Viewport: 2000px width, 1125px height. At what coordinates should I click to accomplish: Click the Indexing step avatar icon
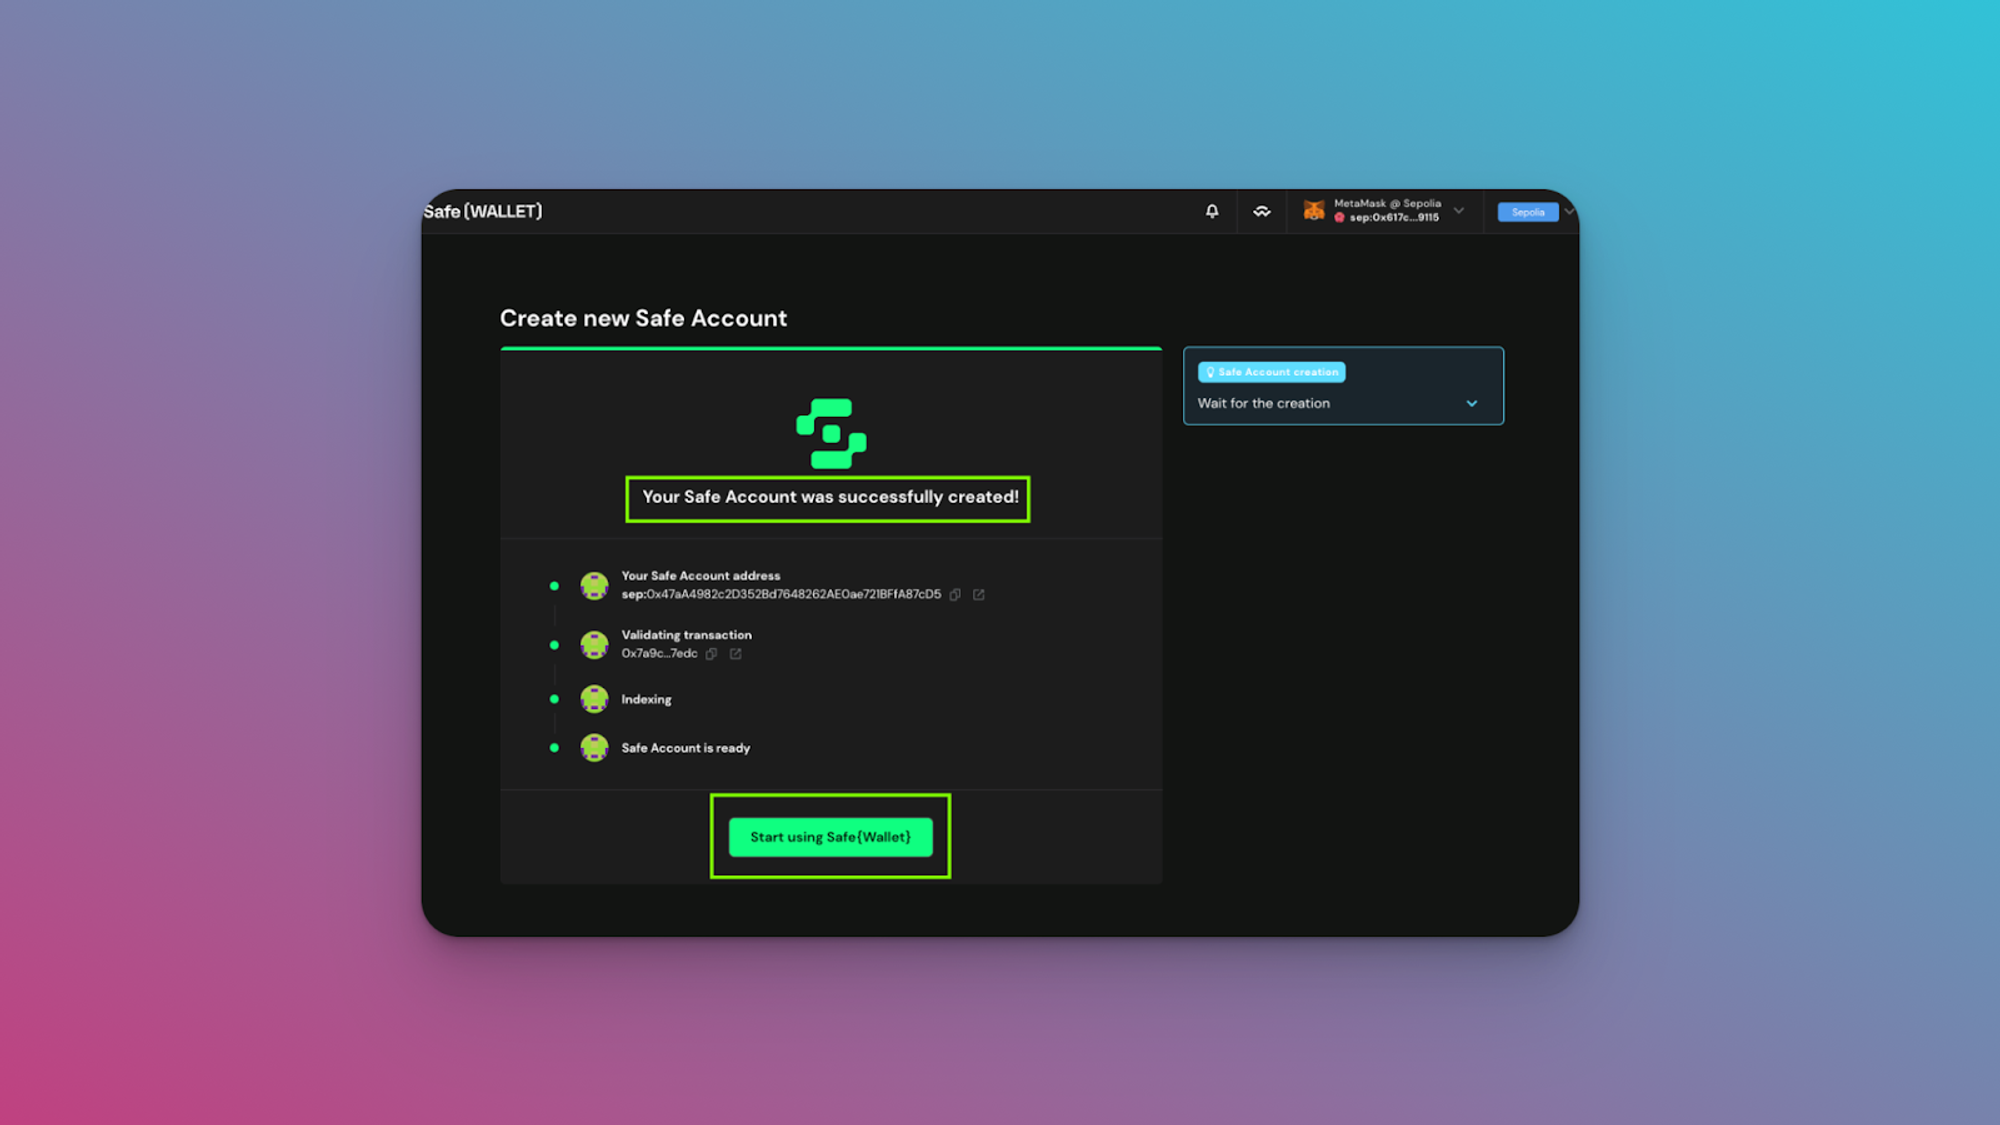(x=594, y=698)
